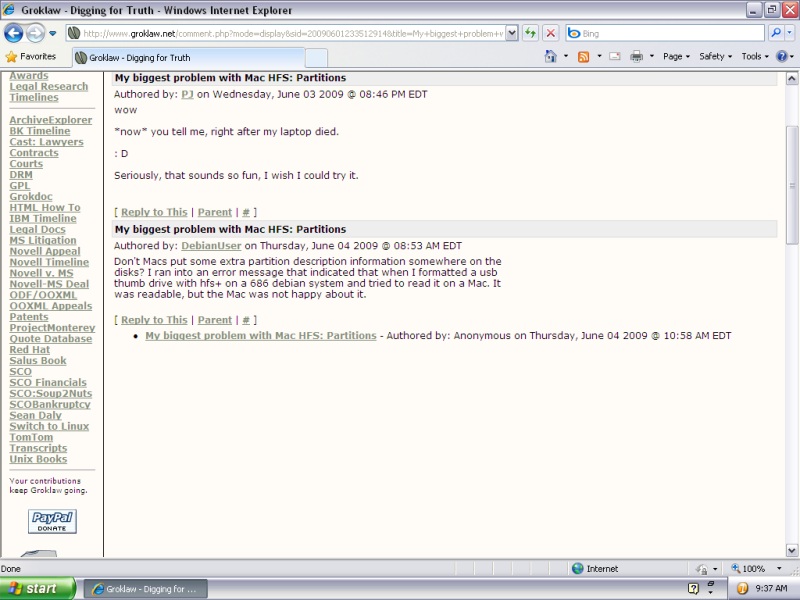Click the Groklaw taskbar button
Viewport: 800px width, 600px height.
tap(145, 589)
